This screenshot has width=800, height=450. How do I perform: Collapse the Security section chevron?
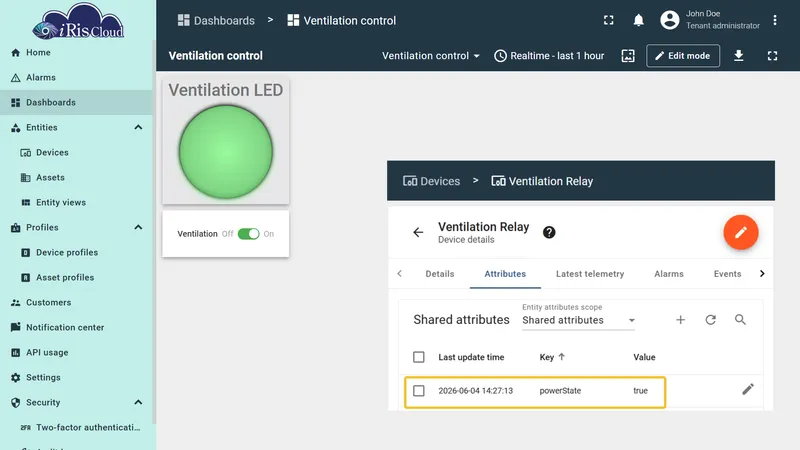(138, 403)
